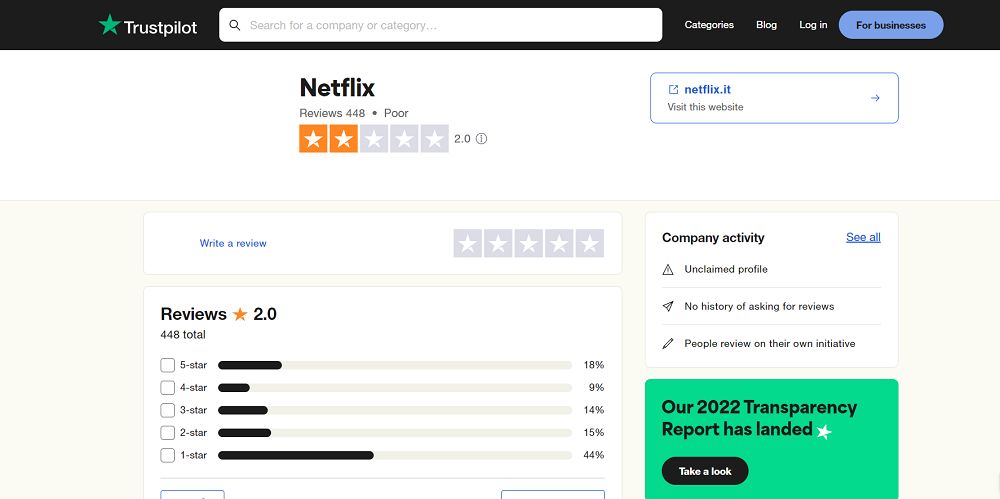This screenshot has width=1000, height=499.
Task: Click the orange star next to Reviews 2.0
Action: point(240,314)
